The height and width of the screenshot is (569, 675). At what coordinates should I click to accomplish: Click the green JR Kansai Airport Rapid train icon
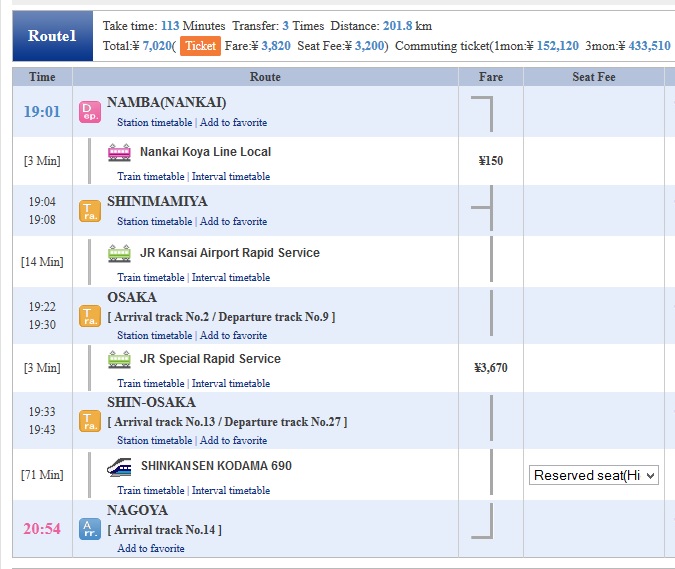click(119, 253)
